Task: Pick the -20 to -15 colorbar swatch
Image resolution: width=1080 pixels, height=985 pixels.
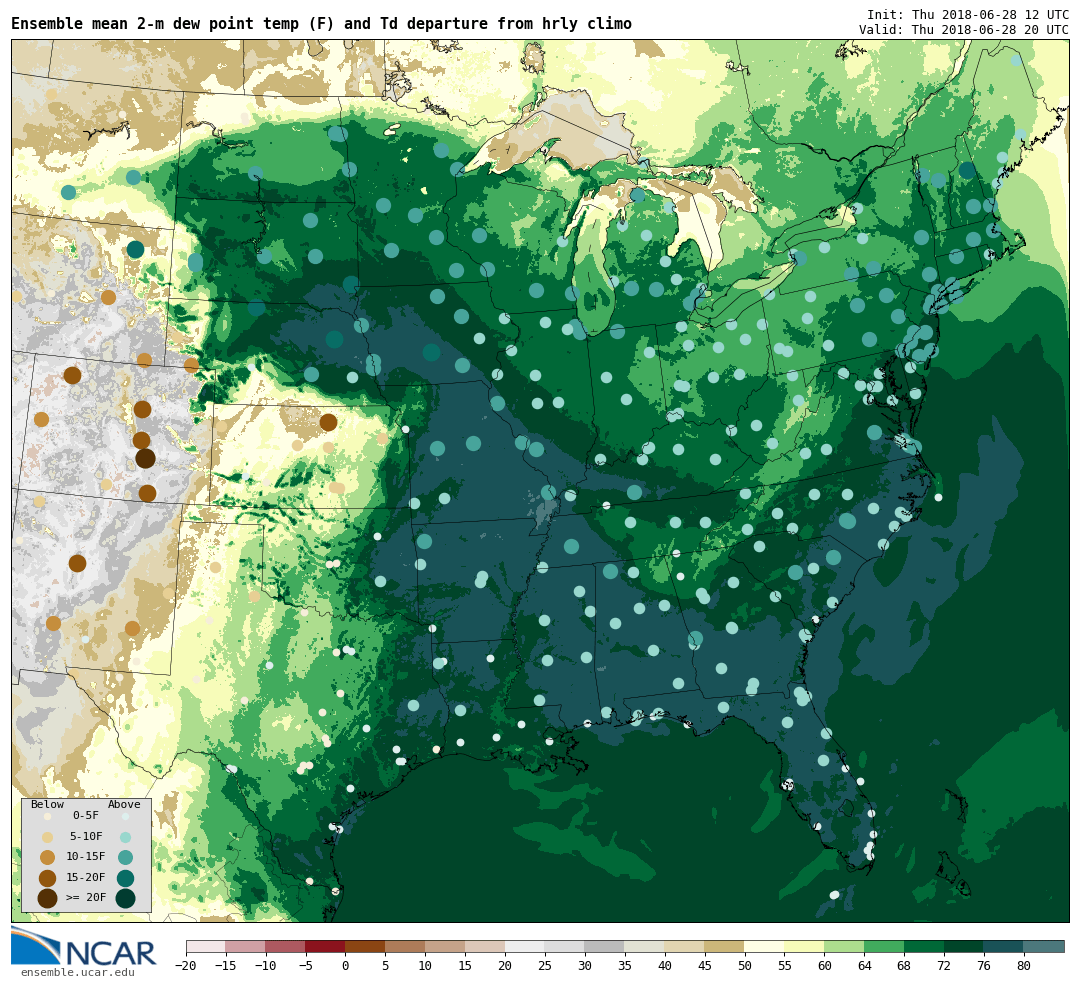Action: pos(206,946)
